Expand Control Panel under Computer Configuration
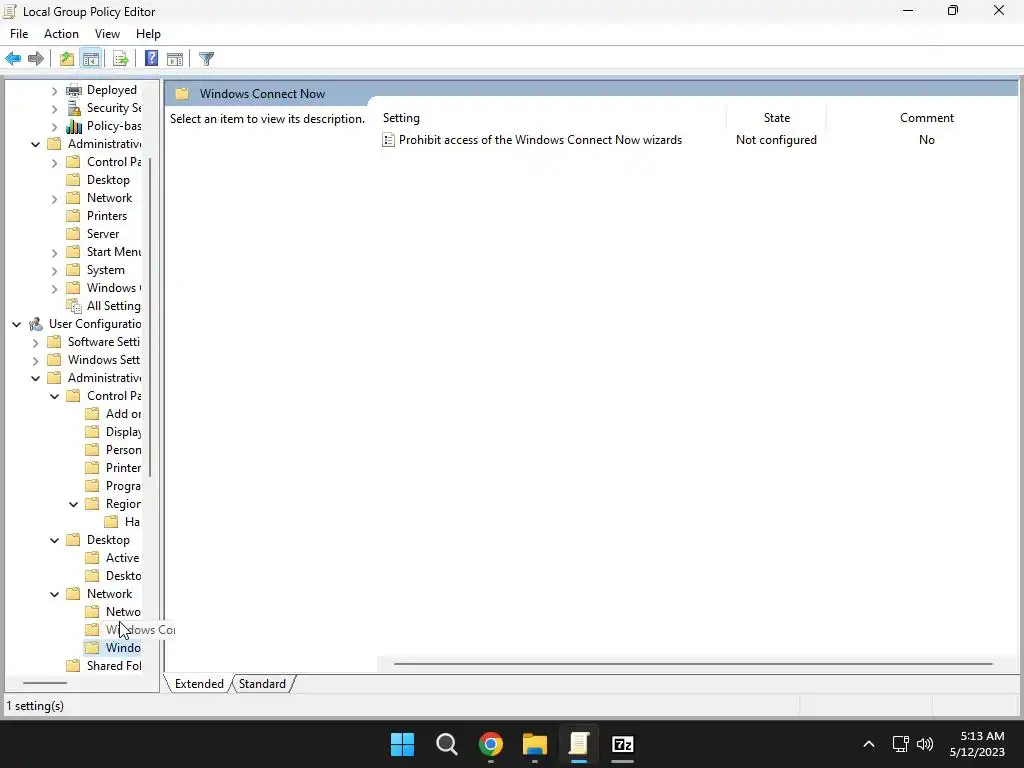This screenshot has height=768, width=1024. [x=55, y=163]
